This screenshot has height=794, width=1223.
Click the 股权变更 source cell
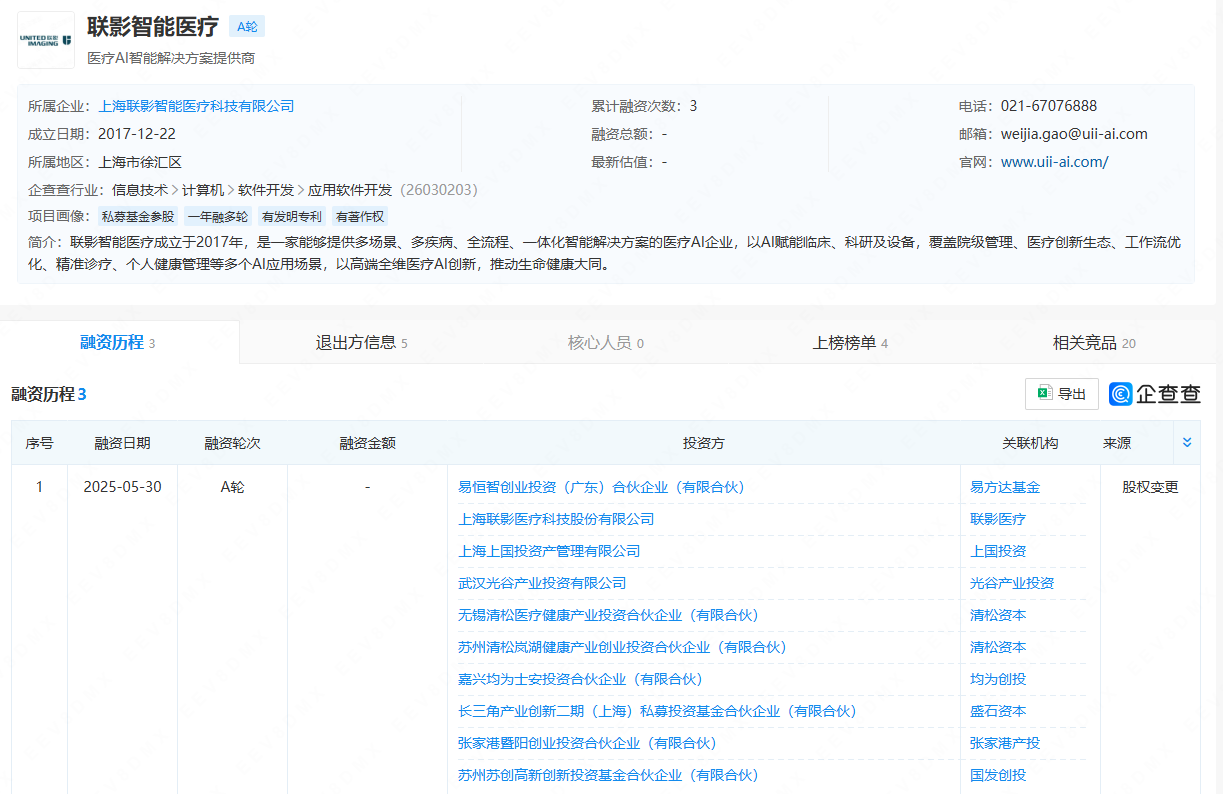[1150, 487]
